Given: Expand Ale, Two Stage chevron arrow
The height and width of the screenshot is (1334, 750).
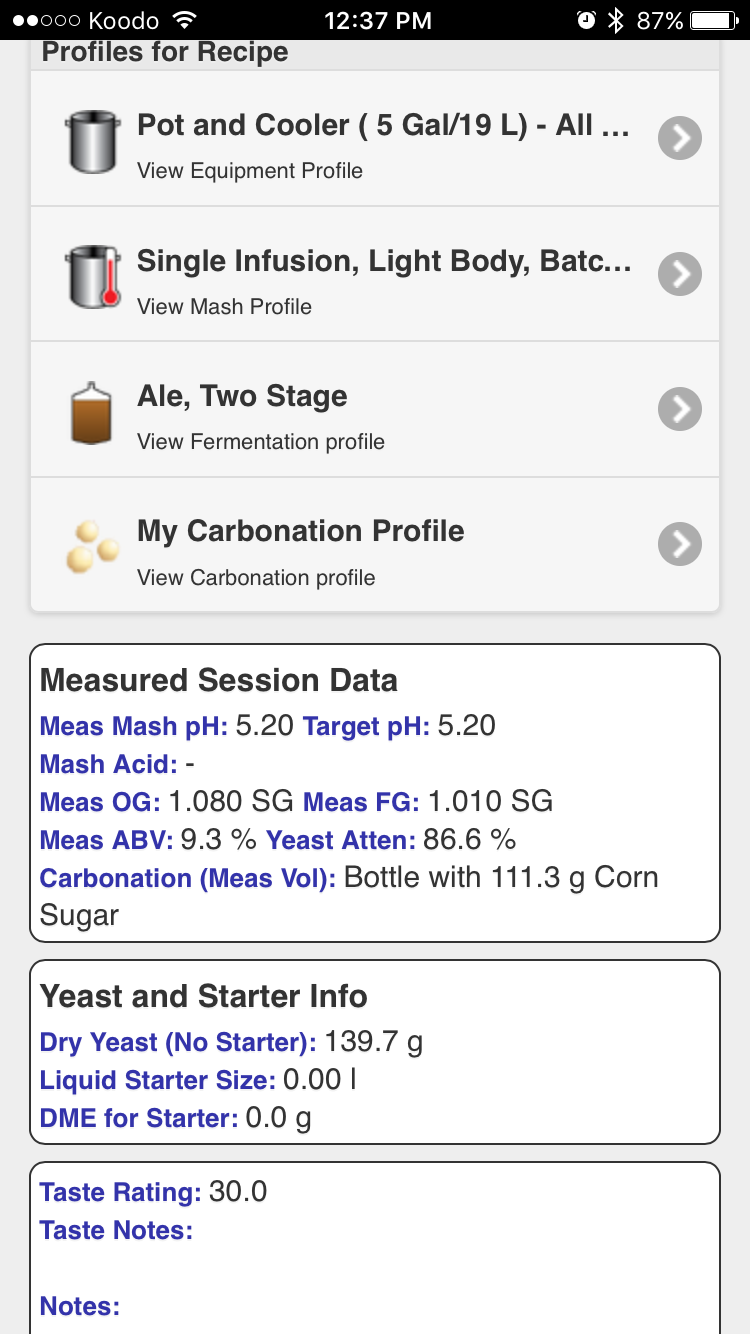Looking at the screenshot, I should (x=680, y=409).
